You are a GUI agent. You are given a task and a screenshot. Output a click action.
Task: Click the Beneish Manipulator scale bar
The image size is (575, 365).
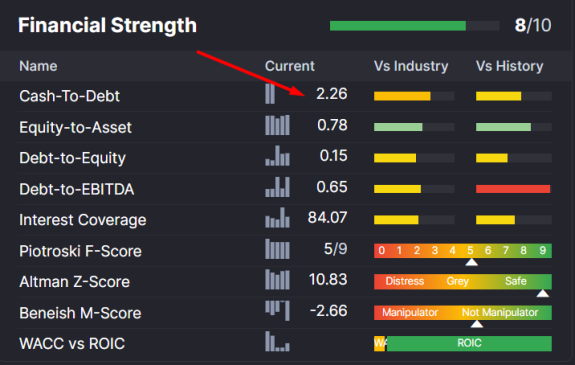463,313
